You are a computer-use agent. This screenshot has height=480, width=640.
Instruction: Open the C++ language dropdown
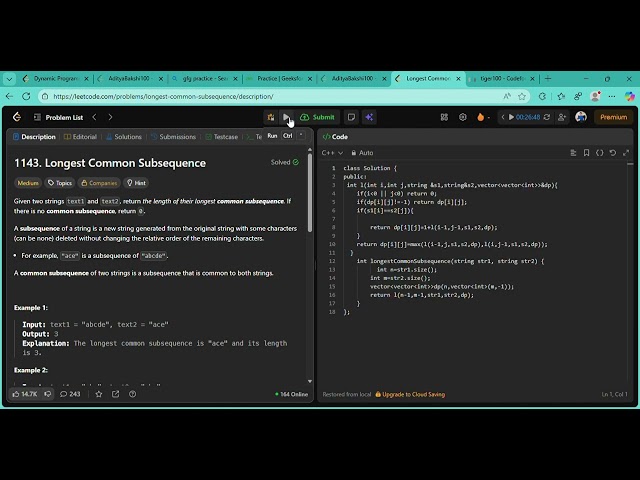coord(332,153)
